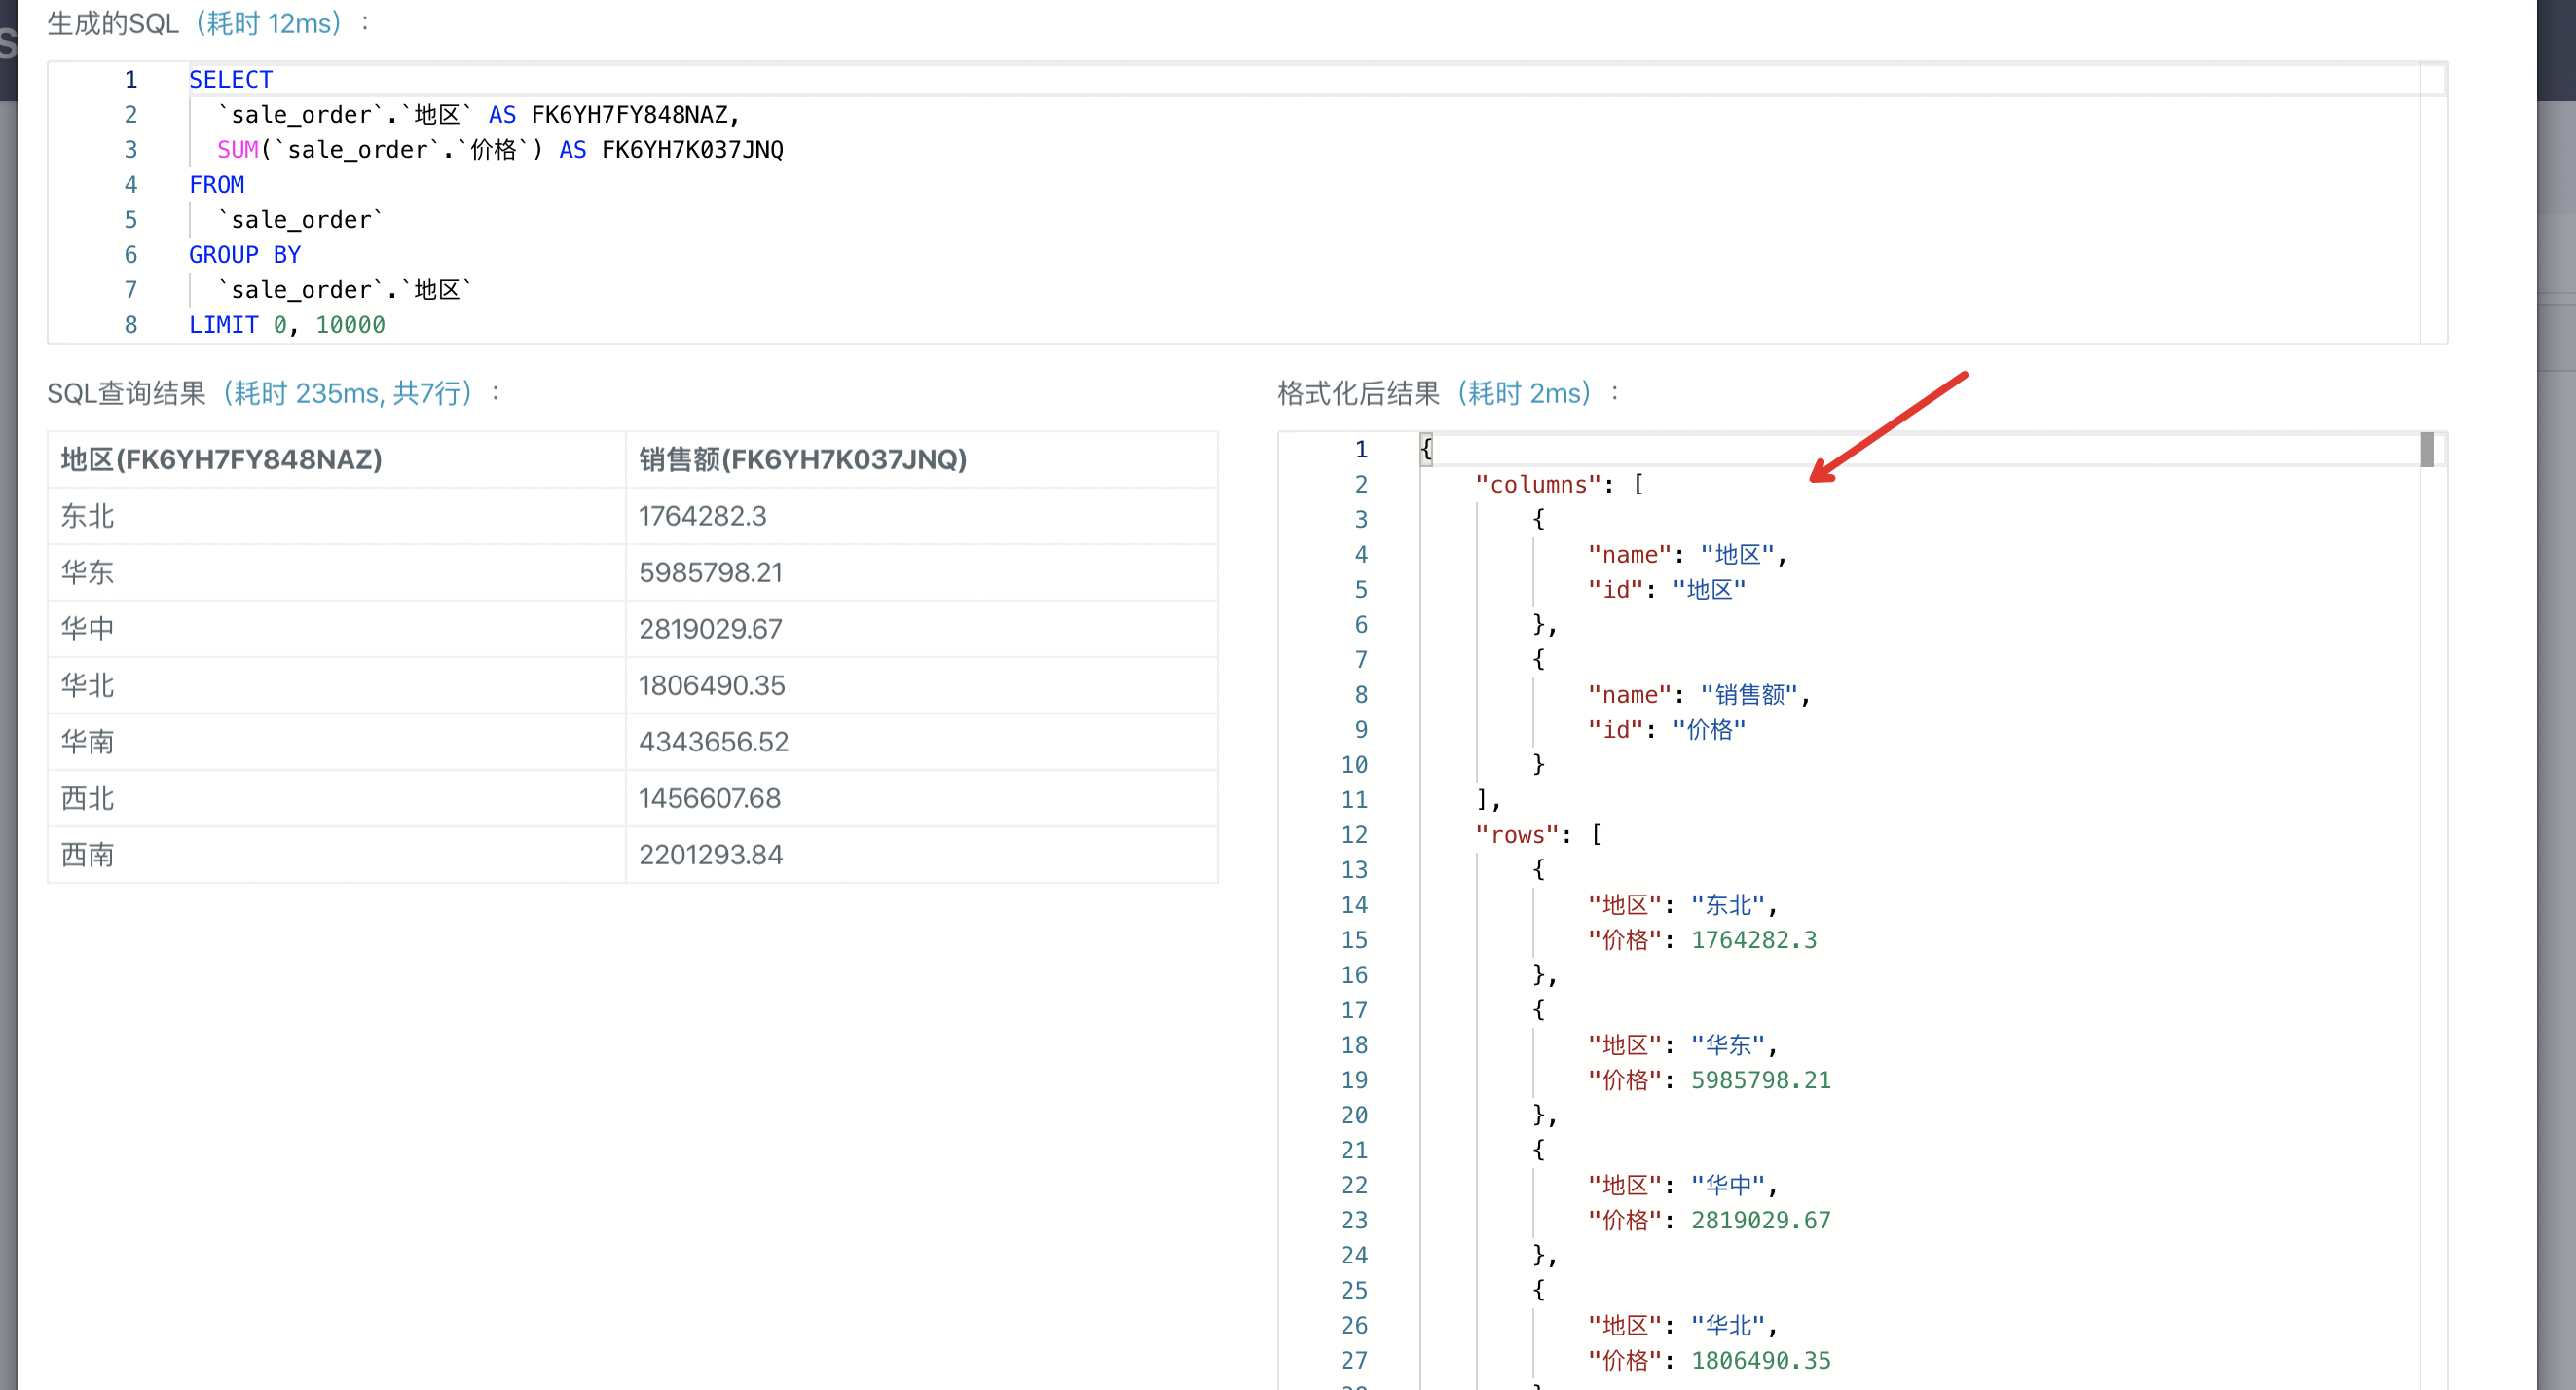The height and width of the screenshot is (1390, 2576).
Task: Click the LIMIT keyword on SQL line 8
Action: coord(223,324)
